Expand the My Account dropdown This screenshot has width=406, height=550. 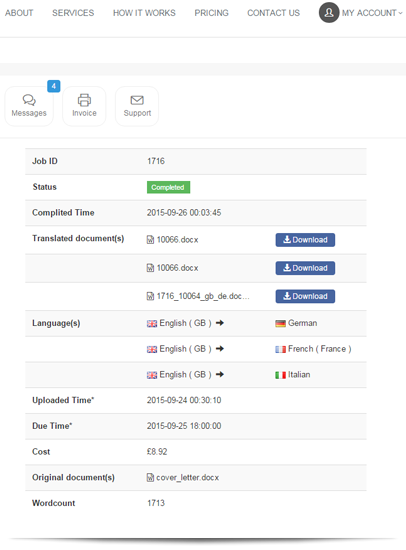372,13
